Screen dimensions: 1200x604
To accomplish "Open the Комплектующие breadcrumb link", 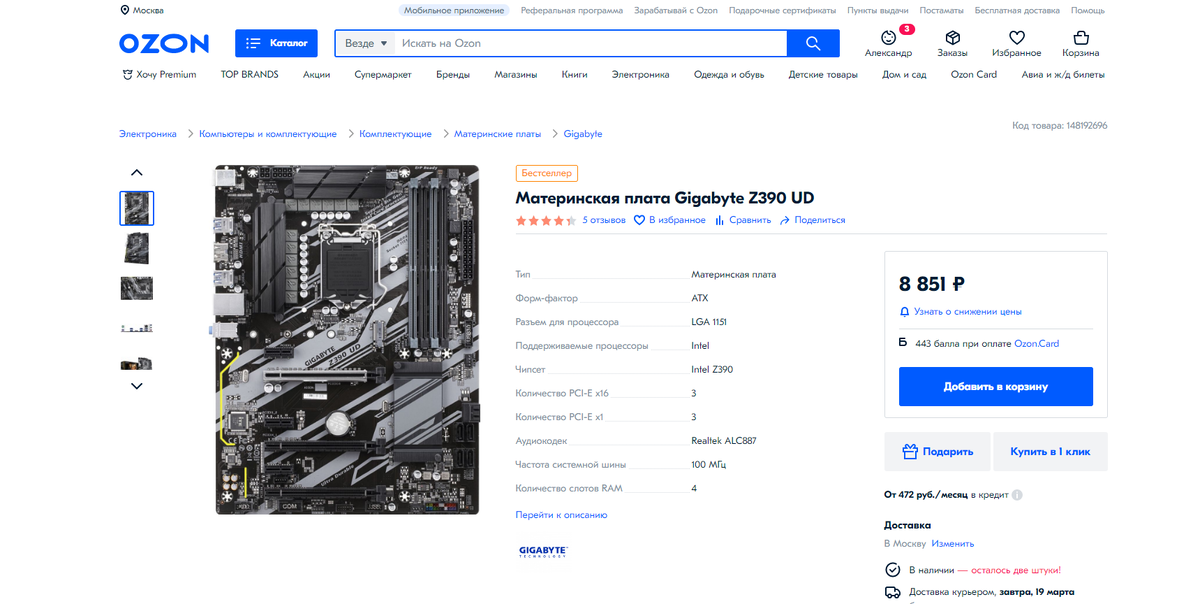I will coord(396,134).
